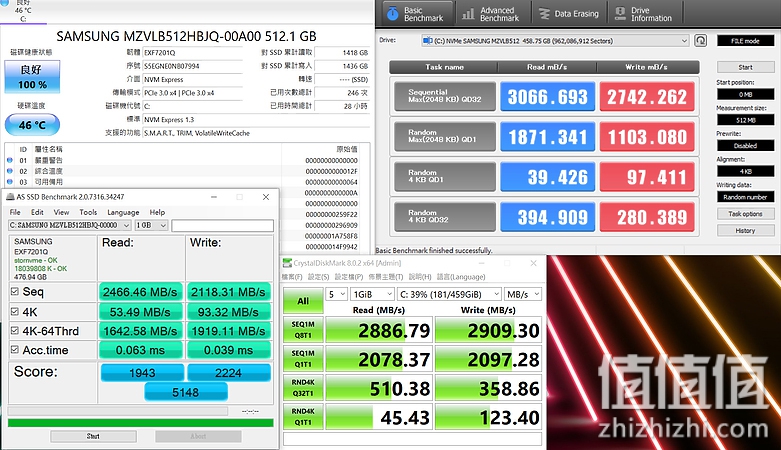Open History in TxBENCH
The height and width of the screenshot is (450, 781).
[745, 230]
